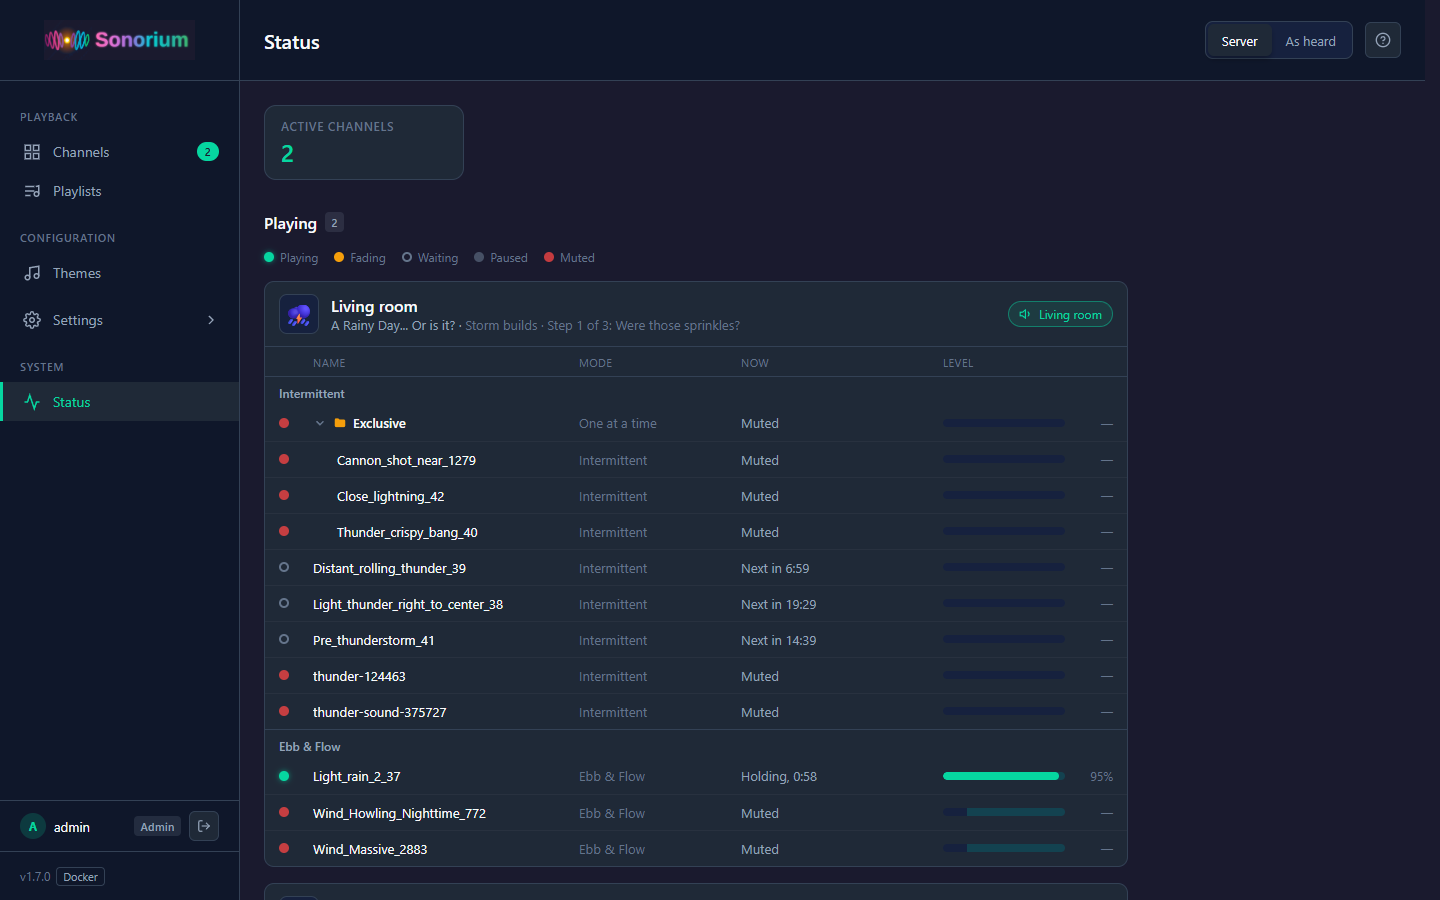Click the Sonorium logo
This screenshot has width=1440, height=900.
[118, 40]
